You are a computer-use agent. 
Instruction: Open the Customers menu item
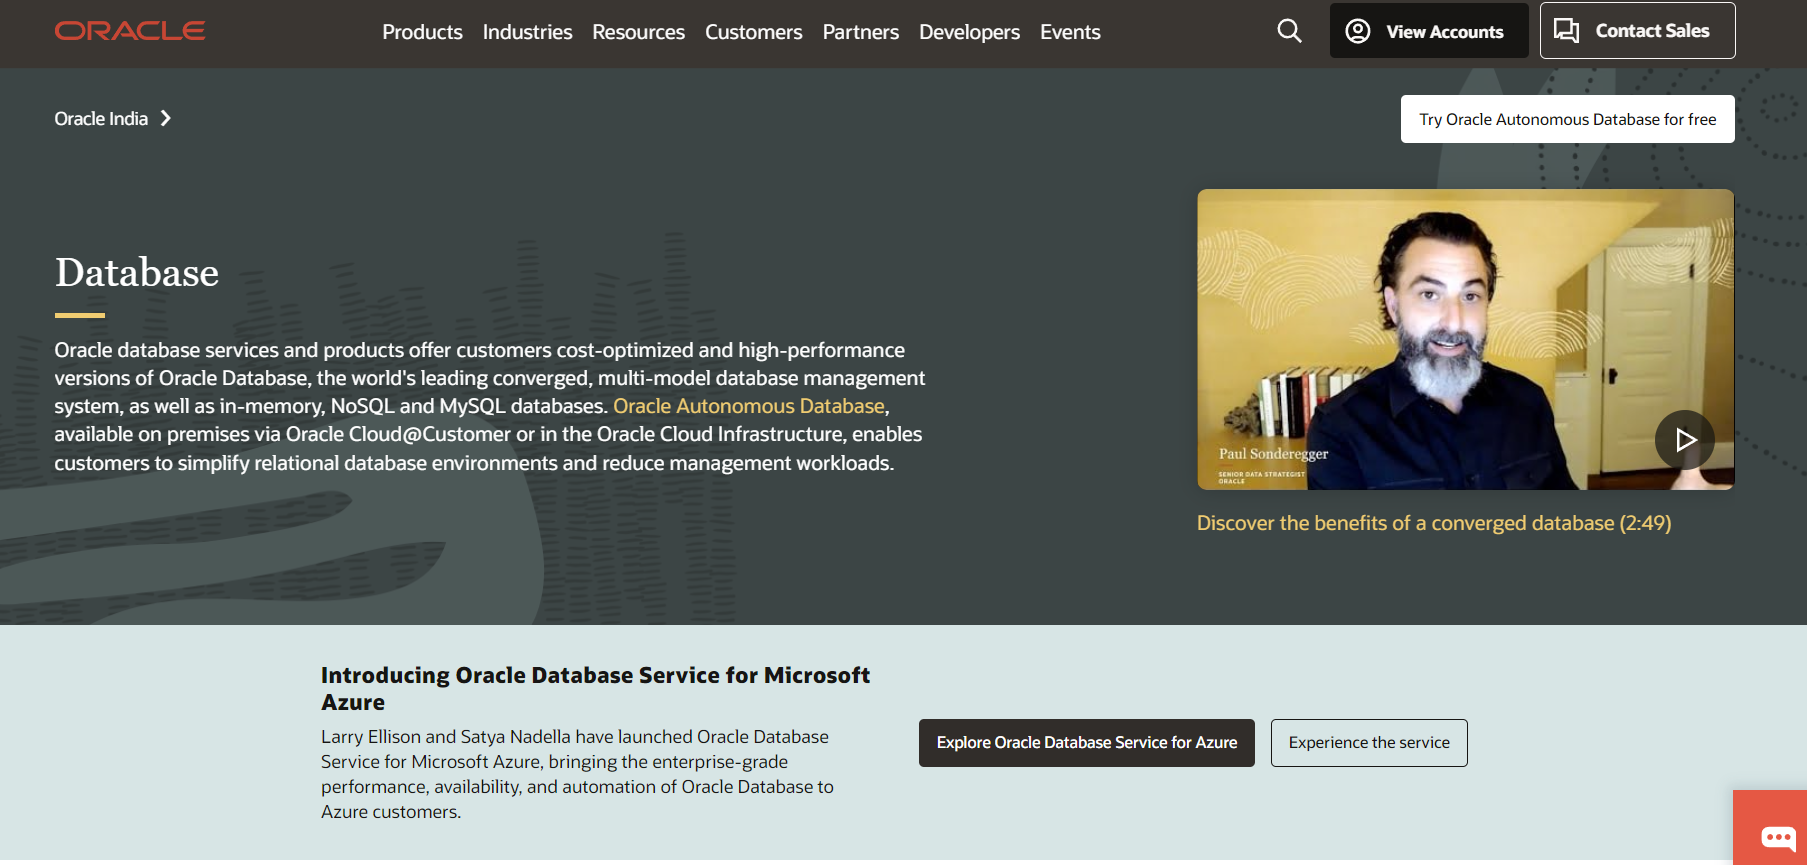tap(753, 32)
